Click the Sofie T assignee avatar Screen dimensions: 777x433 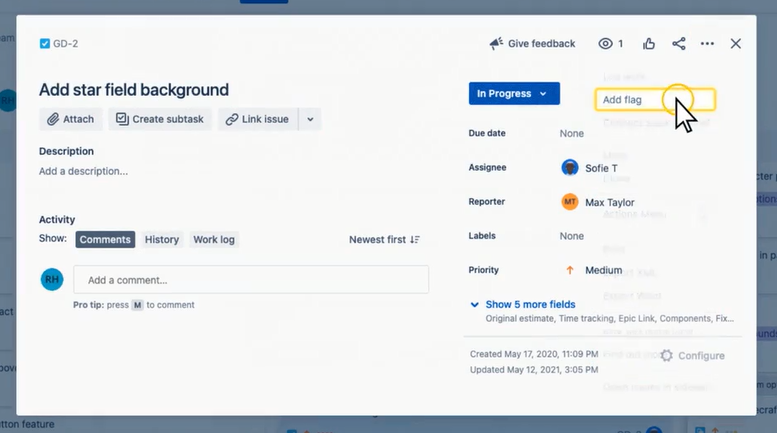(x=570, y=167)
